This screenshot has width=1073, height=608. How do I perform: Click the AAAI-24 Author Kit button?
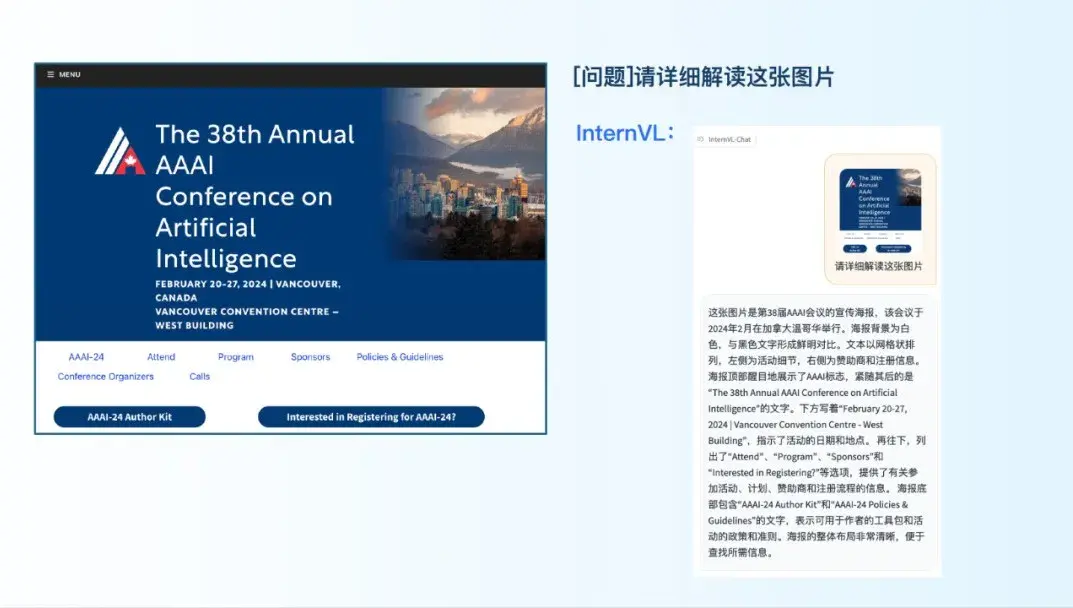click(128, 417)
